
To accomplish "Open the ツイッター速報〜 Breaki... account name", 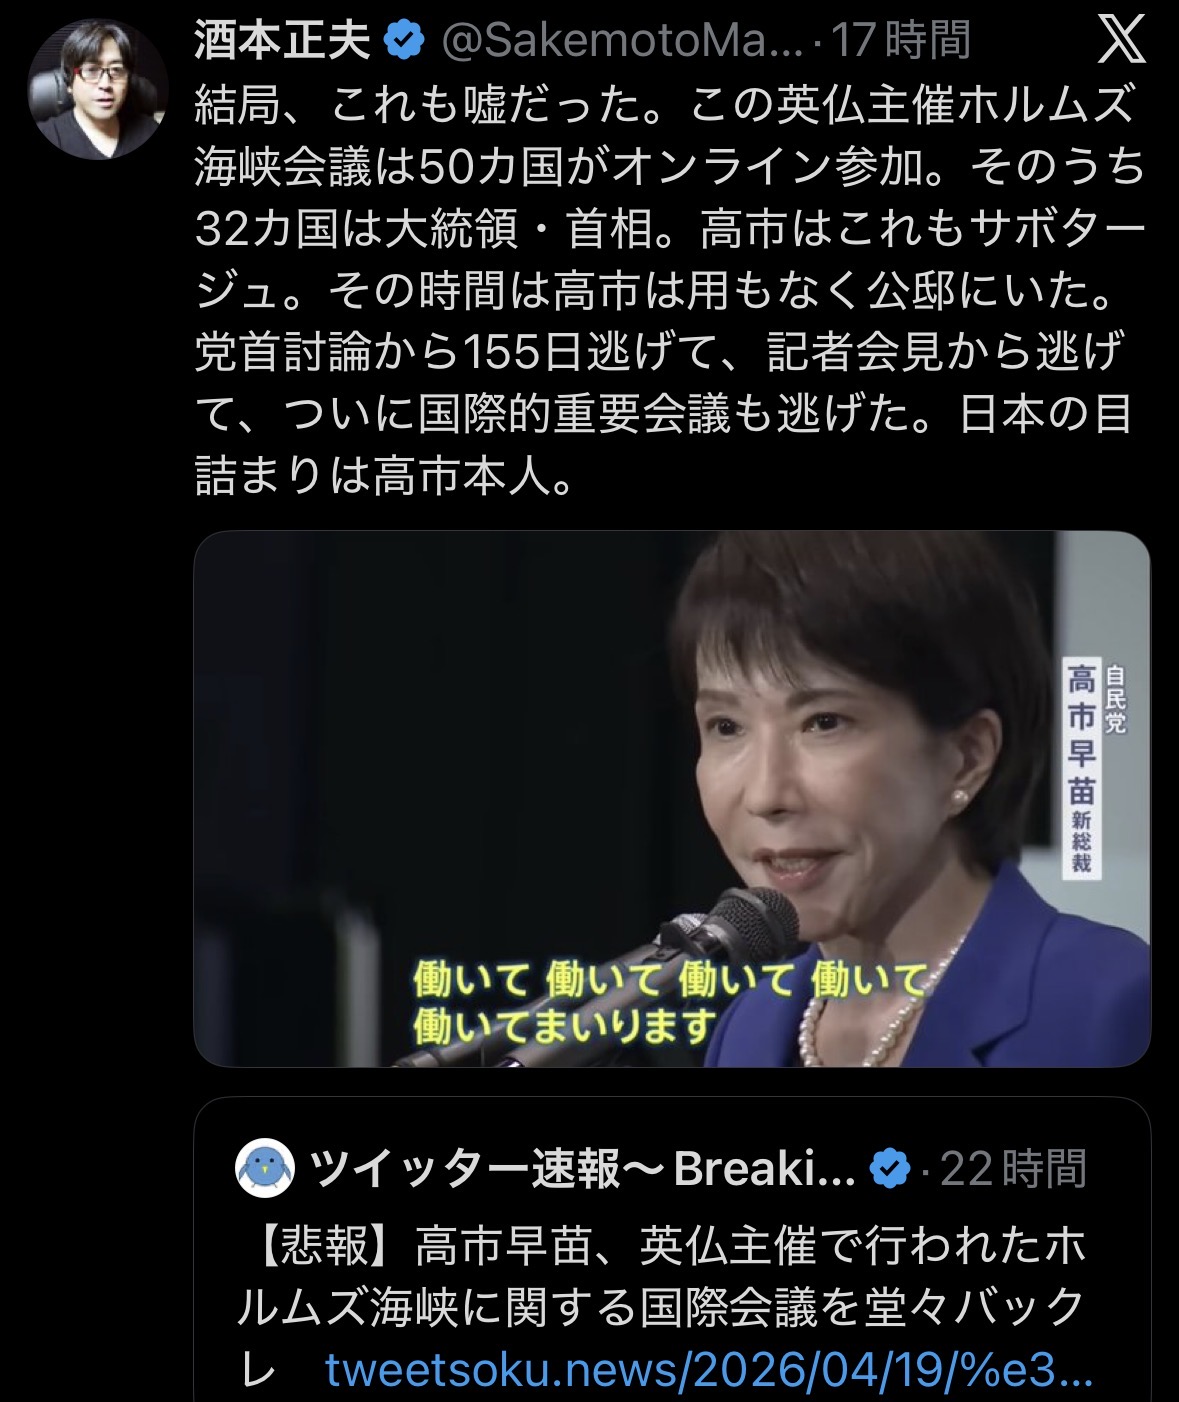I will (x=583, y=1168).
